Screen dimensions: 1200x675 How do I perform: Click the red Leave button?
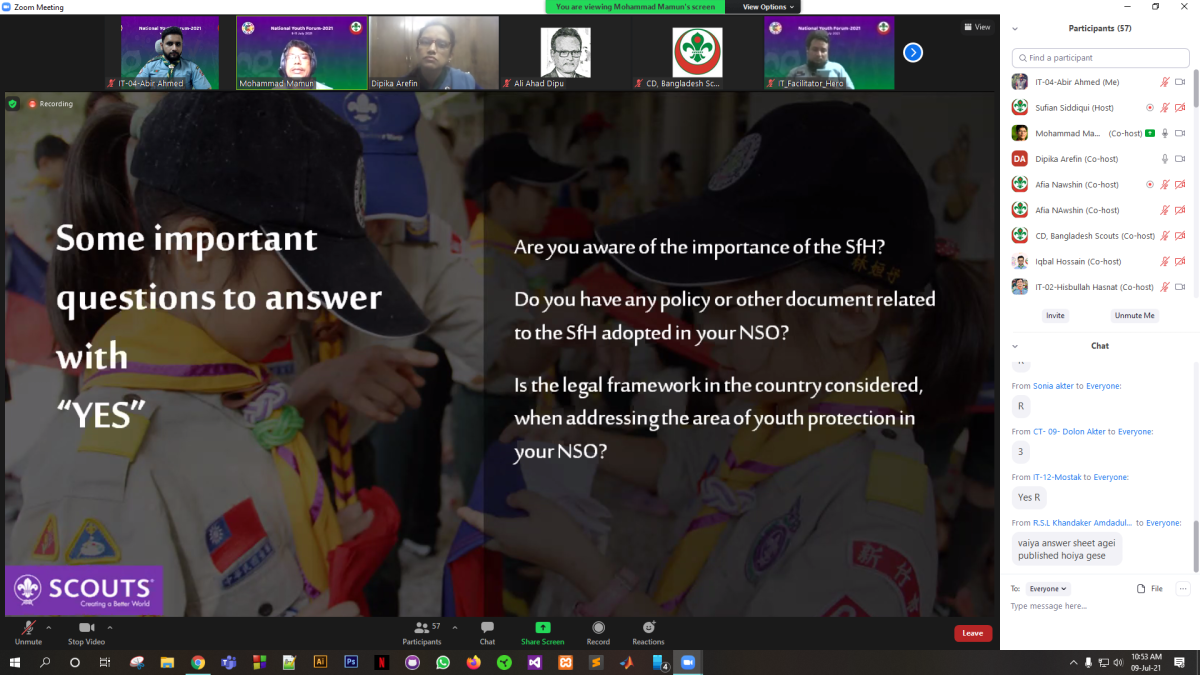pyautogui.click(x=972, y=633)
